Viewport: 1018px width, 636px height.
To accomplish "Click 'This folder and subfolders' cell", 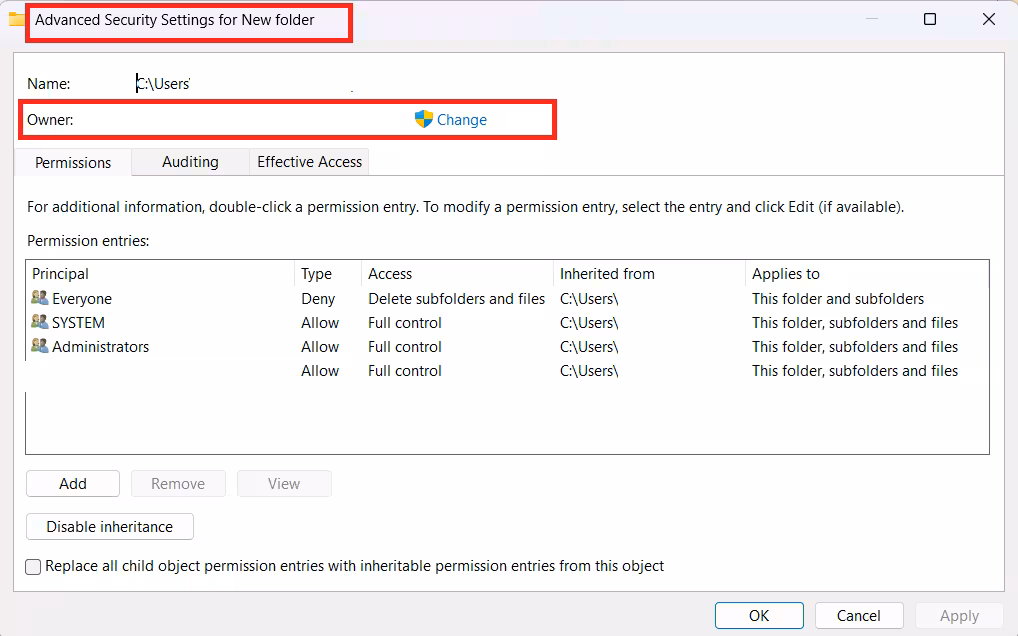I will pos(838,299).
